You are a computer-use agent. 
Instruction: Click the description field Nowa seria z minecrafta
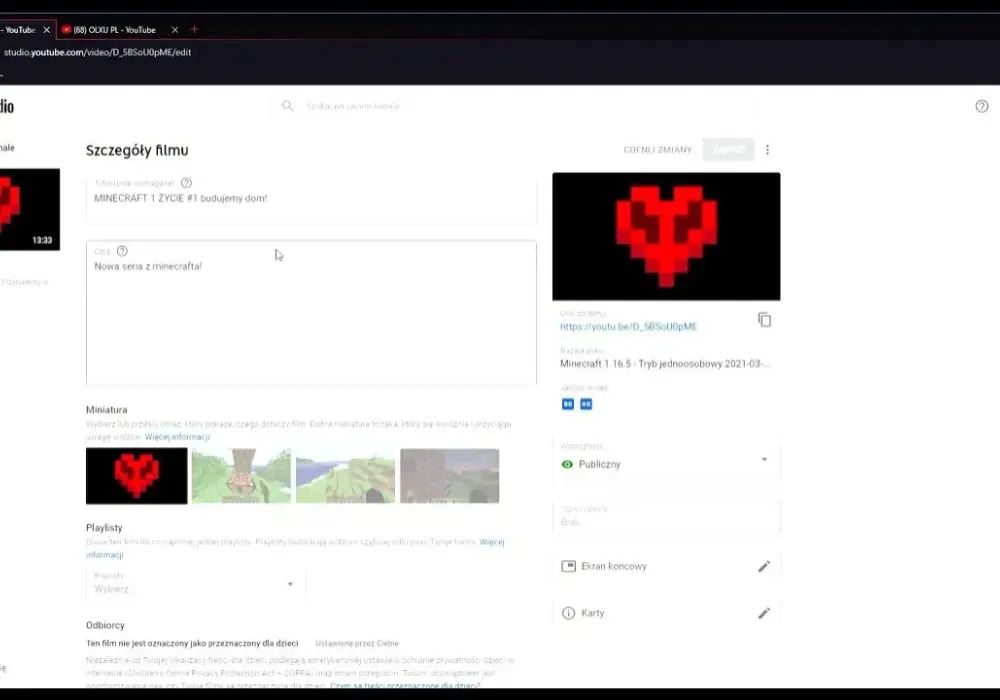tap(311, 313)
